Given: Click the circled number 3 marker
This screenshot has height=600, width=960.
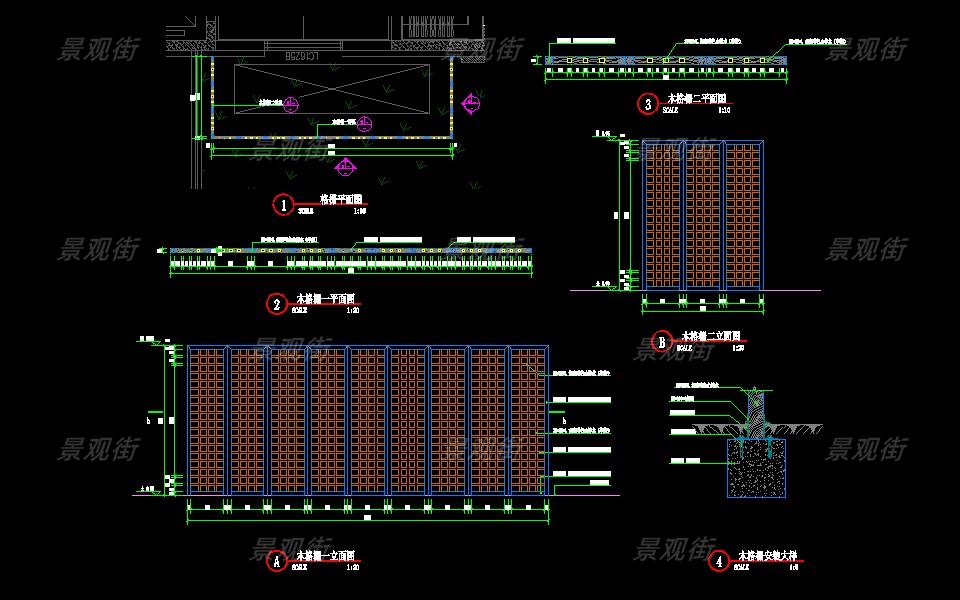Looking at the screenshot, I should click(648, 104).
